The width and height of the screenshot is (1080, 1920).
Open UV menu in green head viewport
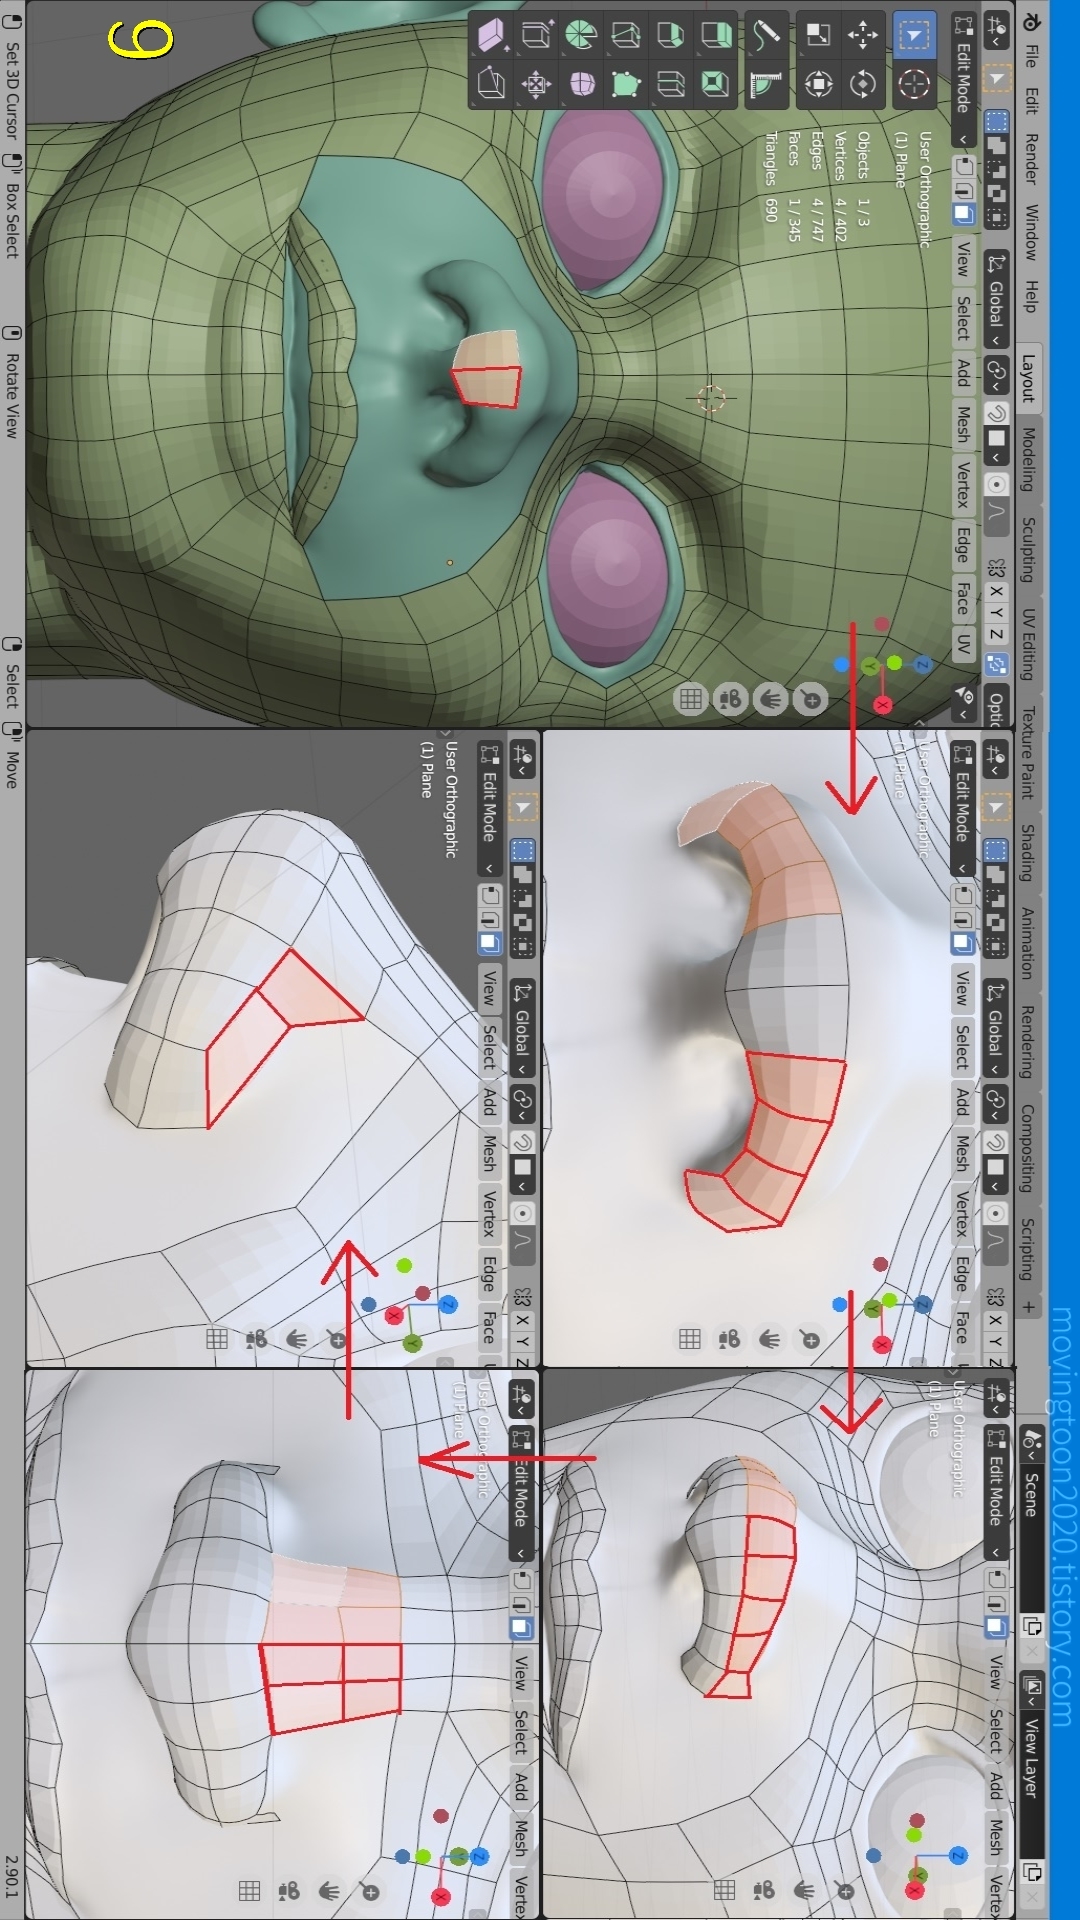pyautogui.click(x=963, y=643)
